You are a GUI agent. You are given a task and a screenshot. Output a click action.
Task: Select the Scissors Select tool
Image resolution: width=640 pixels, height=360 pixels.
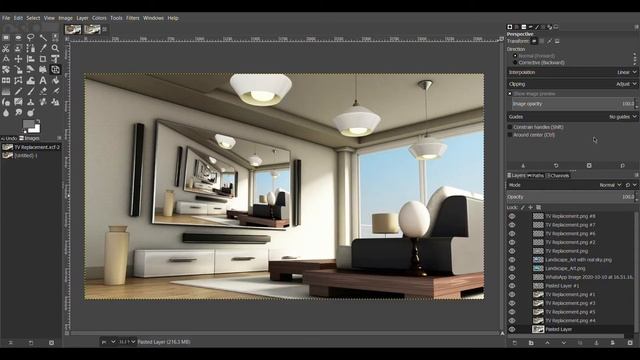click(6, 48)
